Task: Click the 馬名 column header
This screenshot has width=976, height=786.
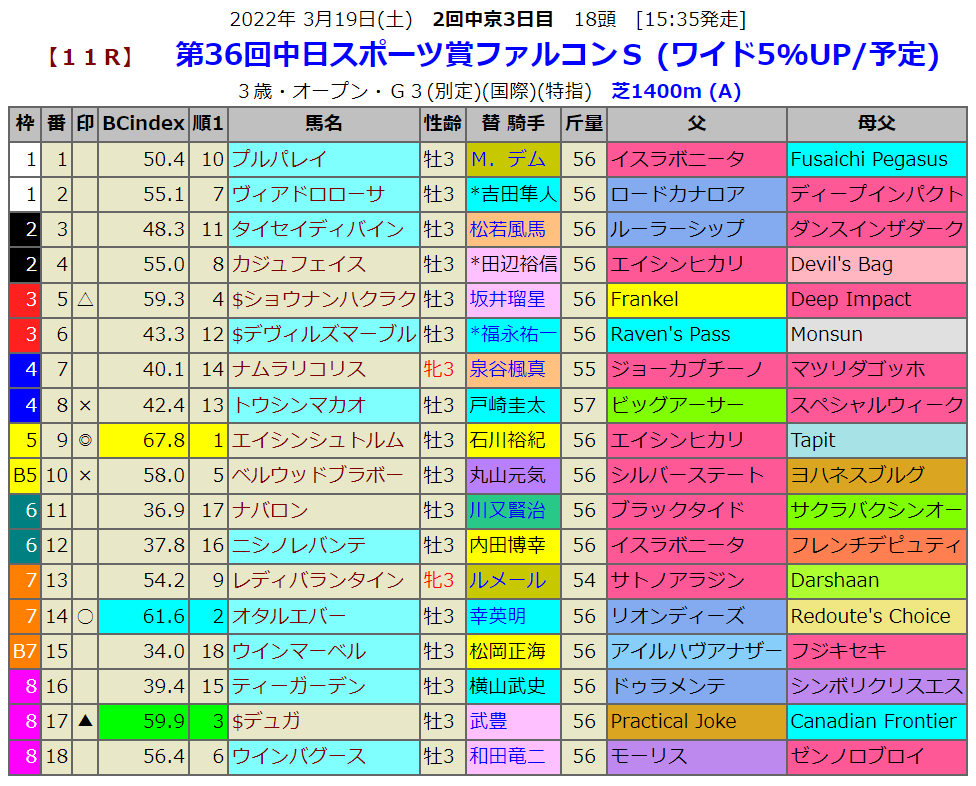Action: [323, 124]
